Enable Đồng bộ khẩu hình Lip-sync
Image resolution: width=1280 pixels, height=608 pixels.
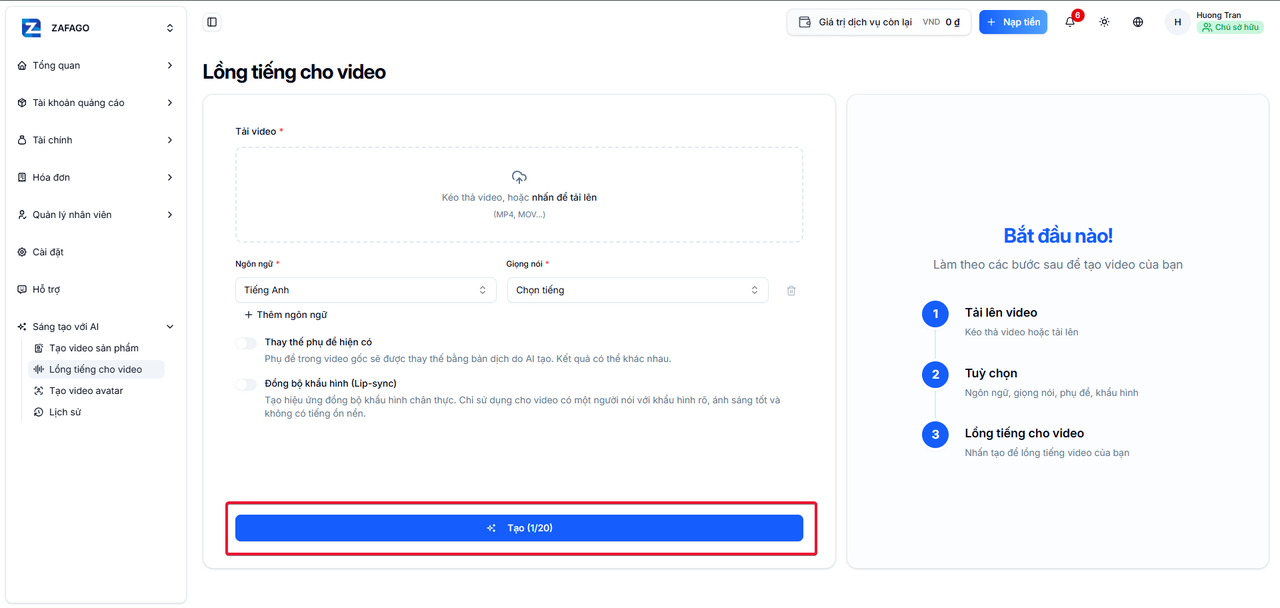coord(246,384)
